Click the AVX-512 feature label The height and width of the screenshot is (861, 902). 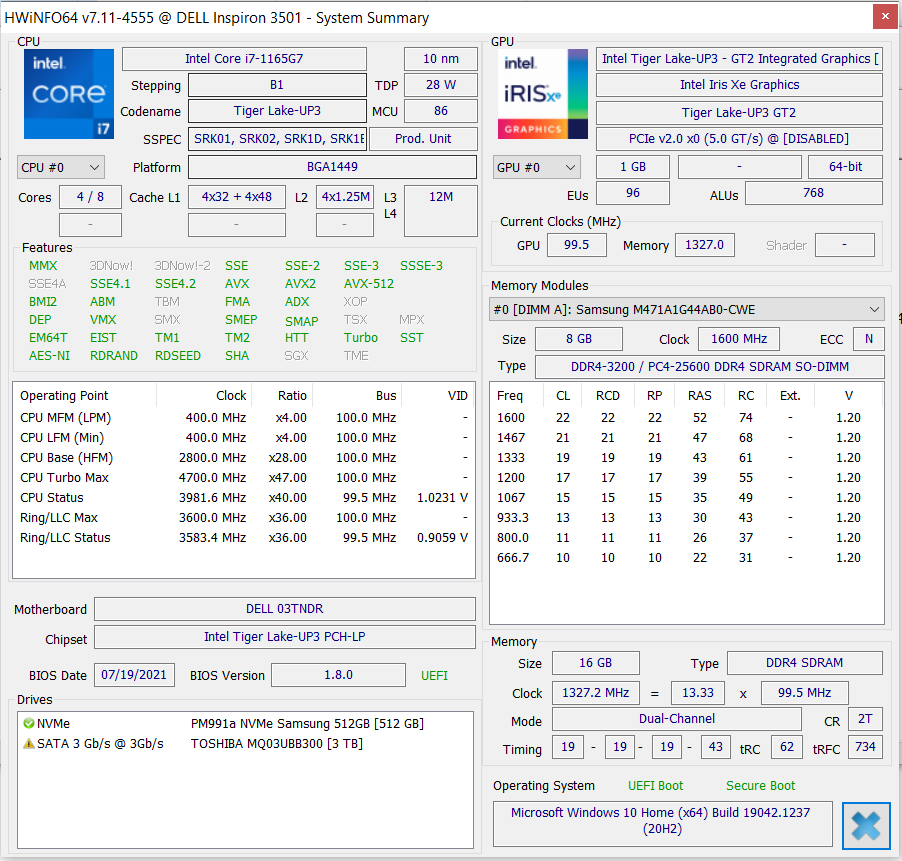pos(369,284)
